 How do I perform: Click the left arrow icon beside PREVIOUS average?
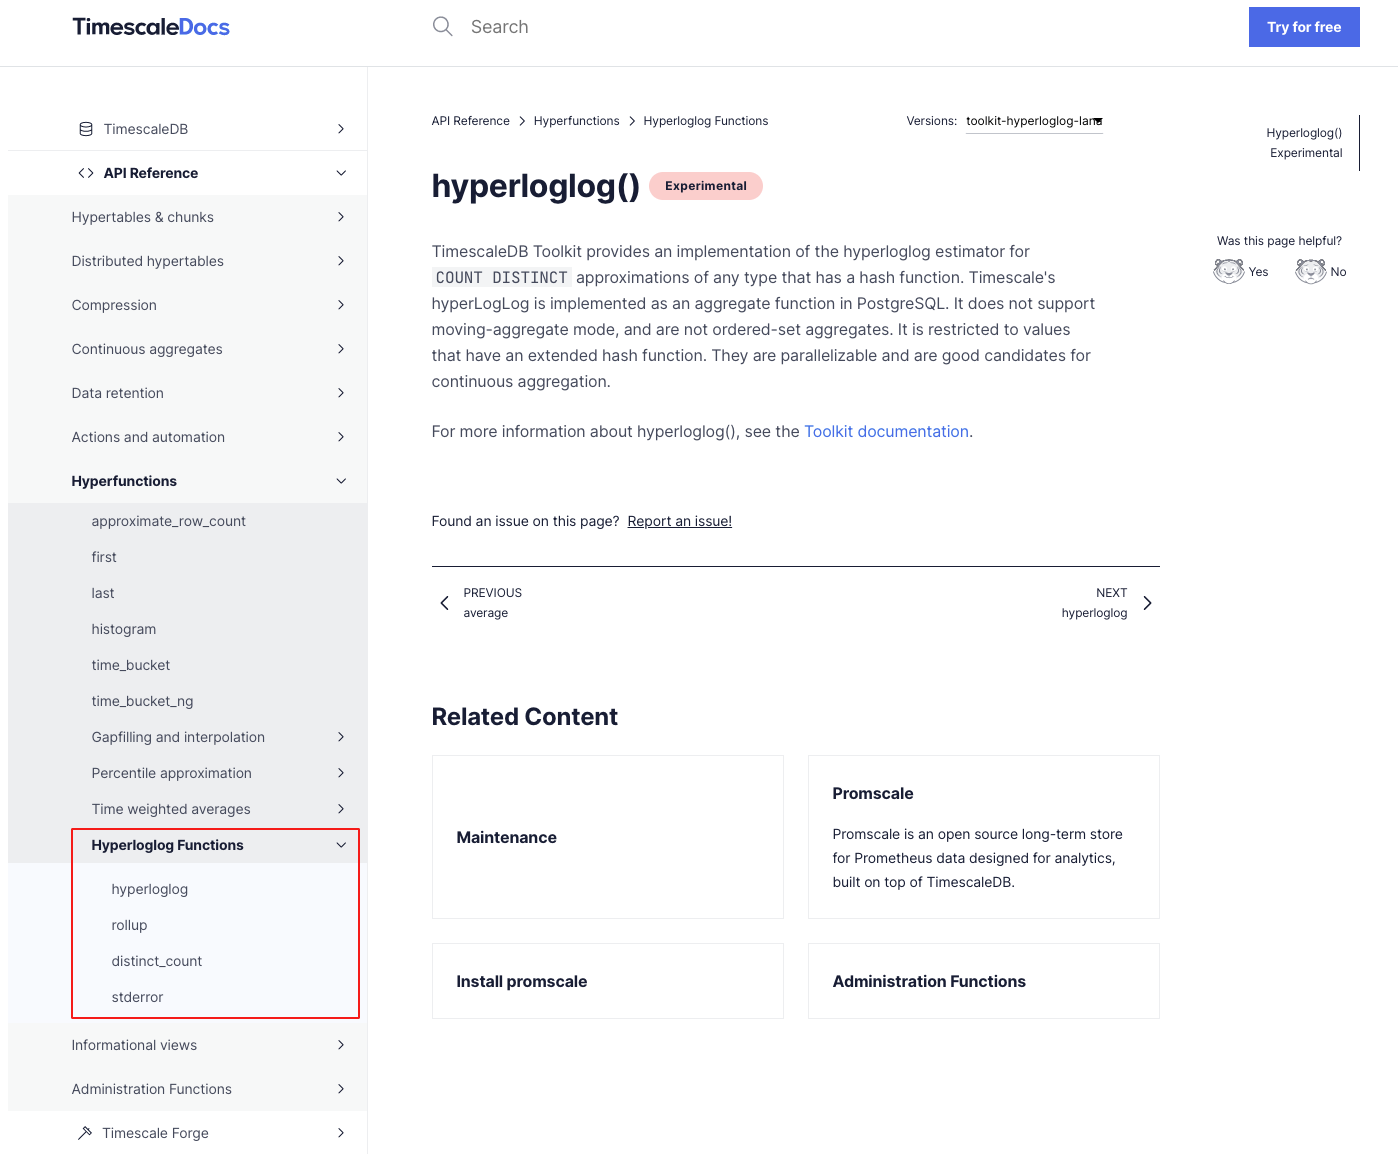click(x=445, y=602)
